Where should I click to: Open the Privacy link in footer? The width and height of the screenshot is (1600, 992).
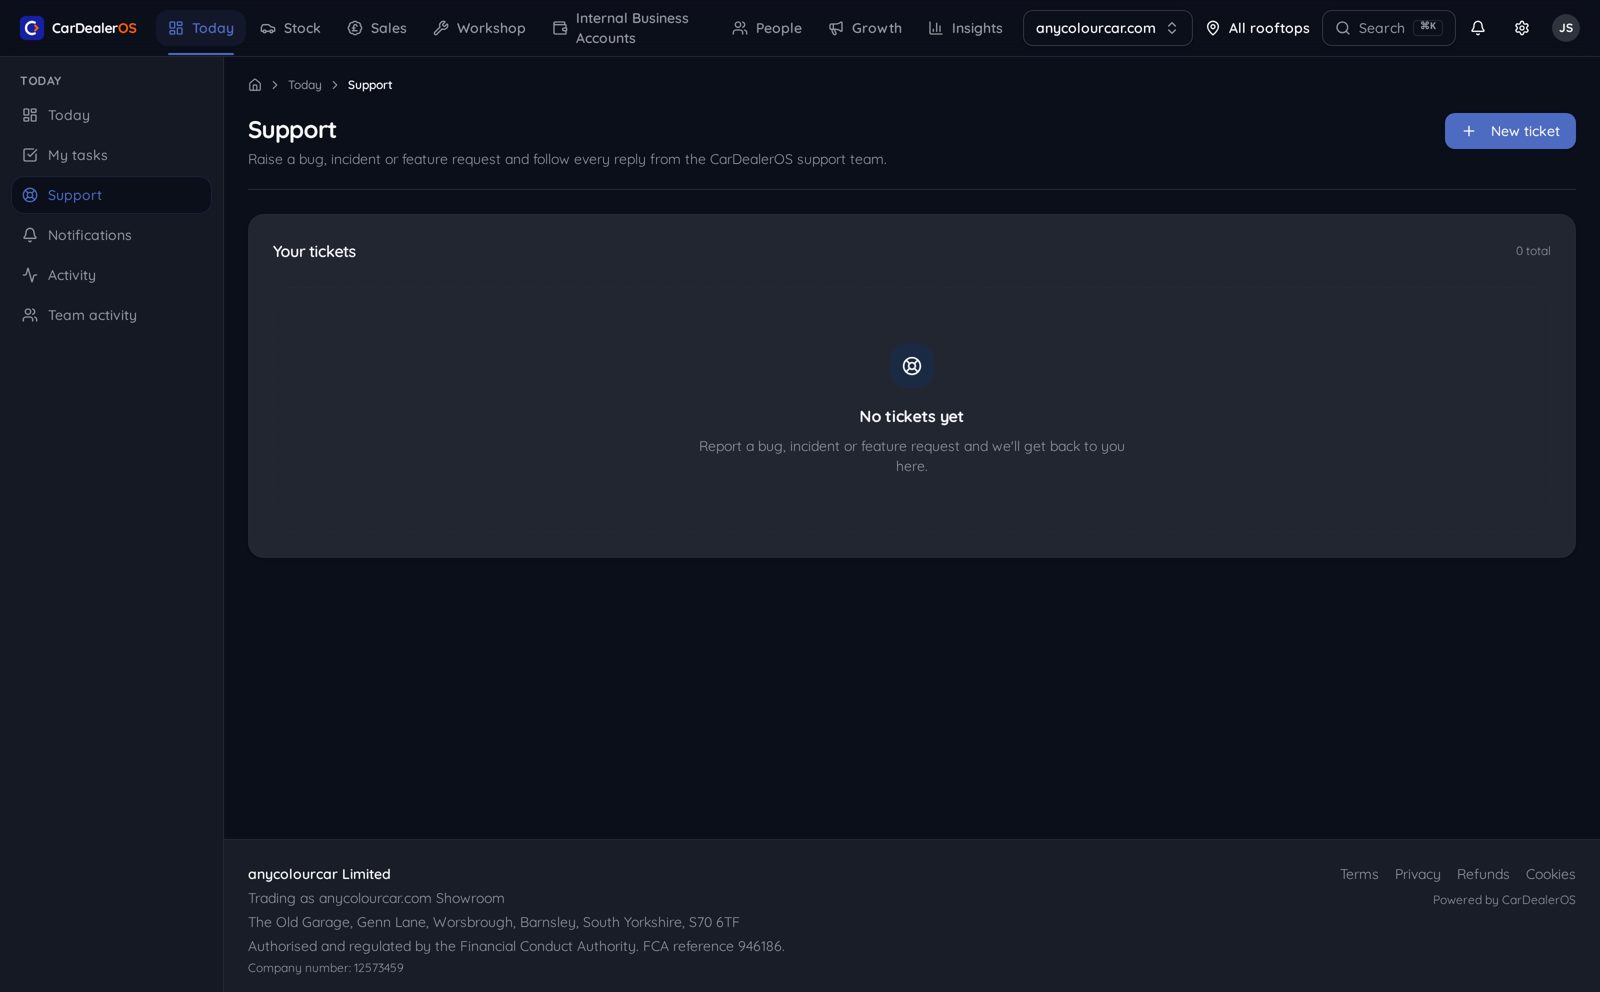[x=1417, y=874]
